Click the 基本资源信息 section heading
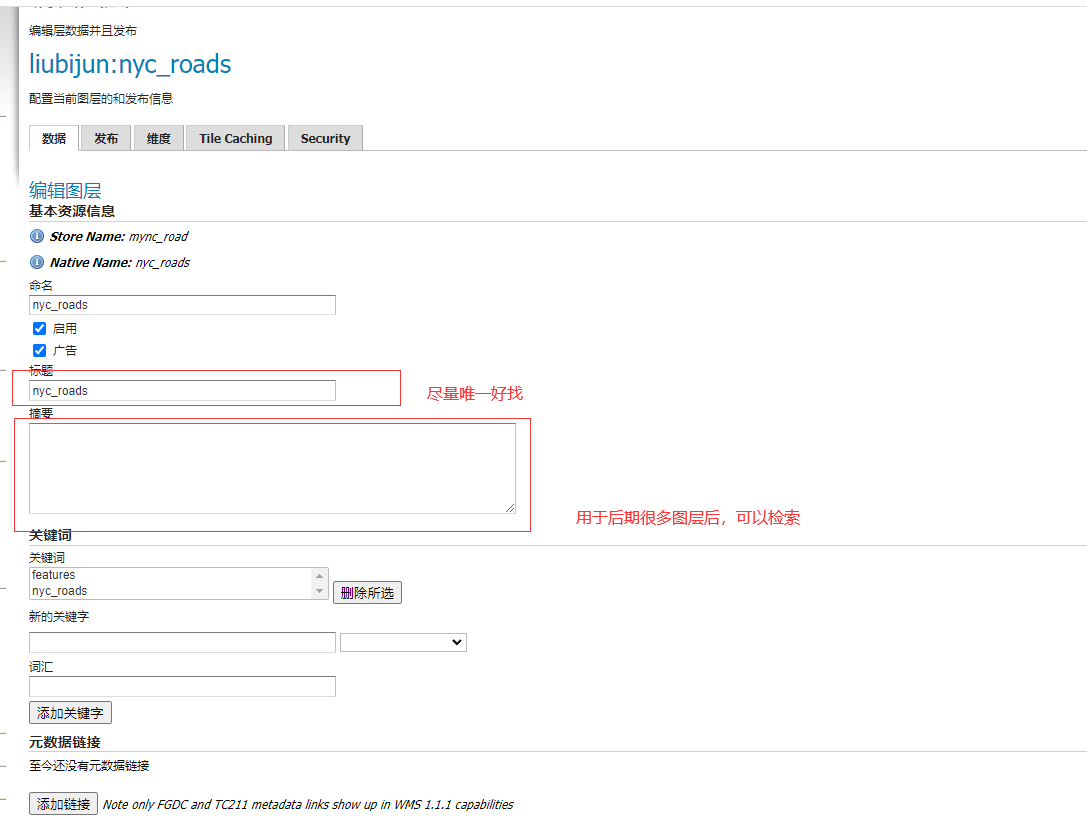The image size is (1087, 827). (x=72, y=211)
